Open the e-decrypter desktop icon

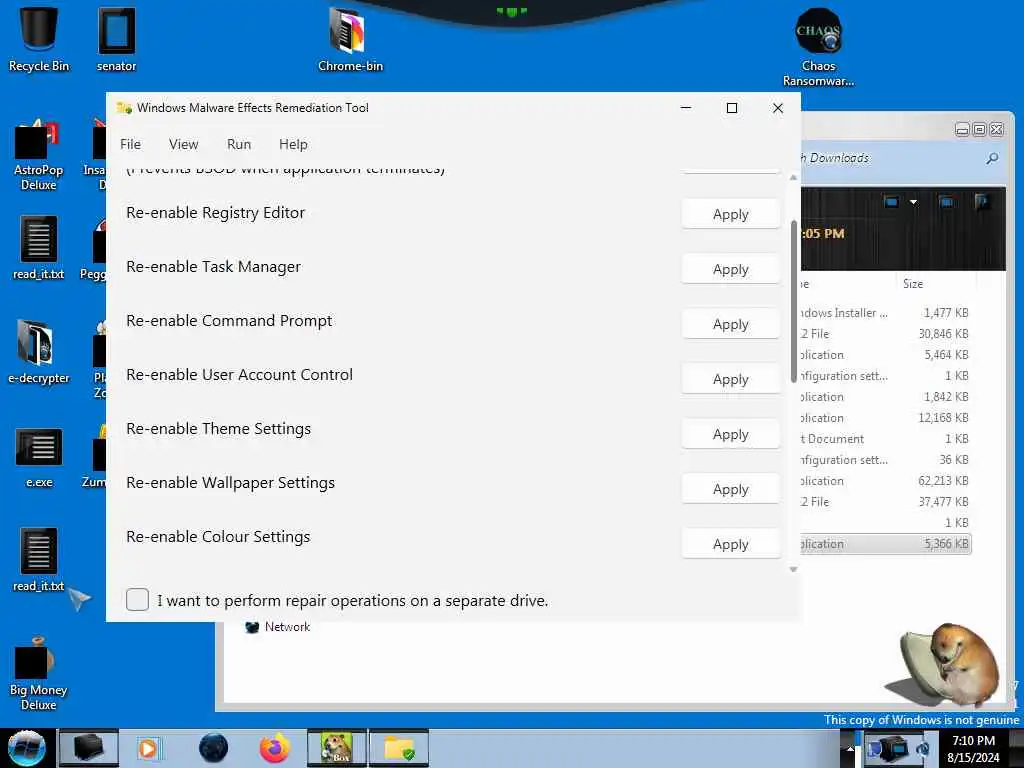tap(39, 351)
